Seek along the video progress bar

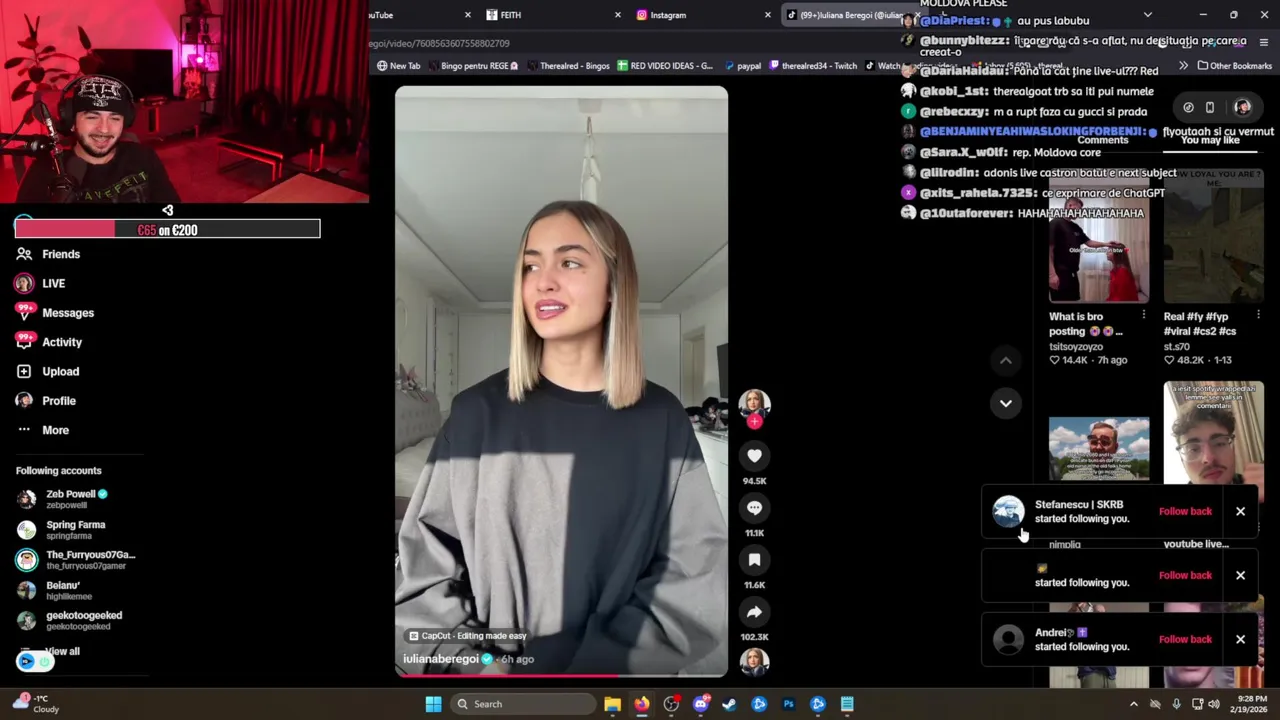561,675
